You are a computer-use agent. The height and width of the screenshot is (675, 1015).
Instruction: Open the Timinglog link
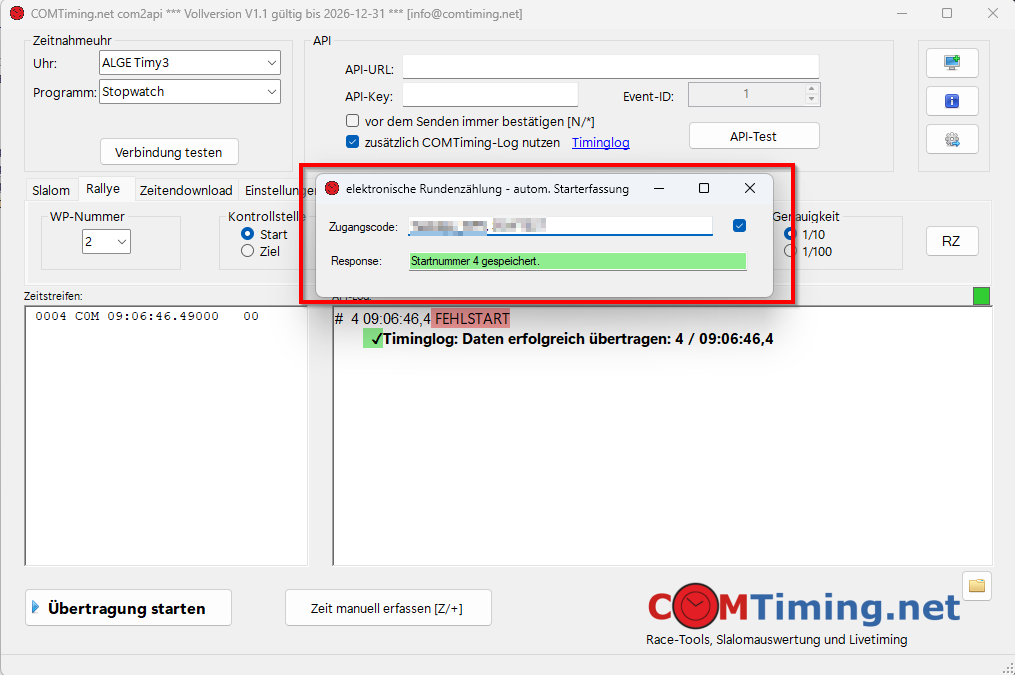coord(600,143)
